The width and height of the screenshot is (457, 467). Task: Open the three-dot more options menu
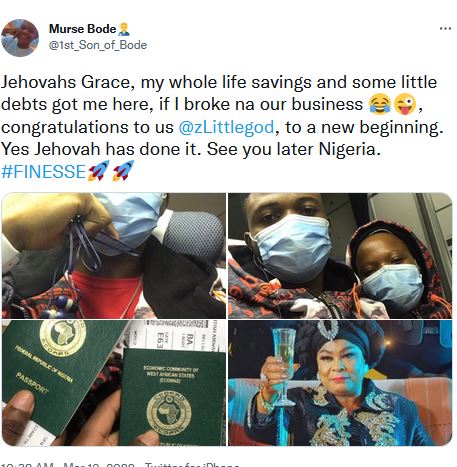[445, 29]
